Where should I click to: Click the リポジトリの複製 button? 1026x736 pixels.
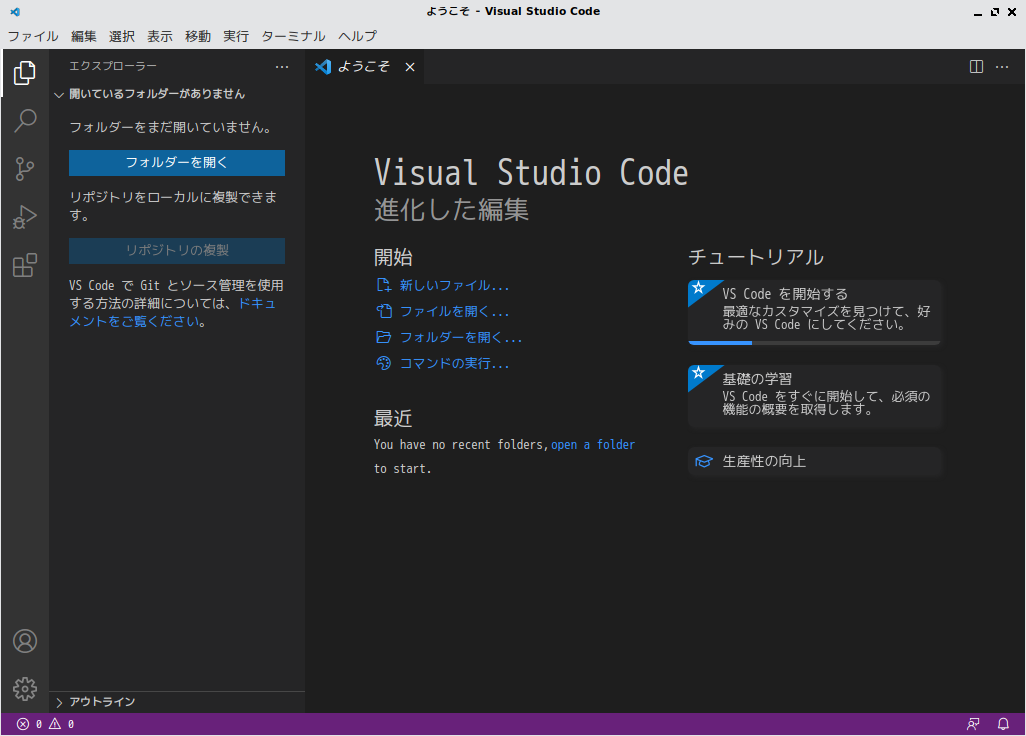(x=177, y=251)
